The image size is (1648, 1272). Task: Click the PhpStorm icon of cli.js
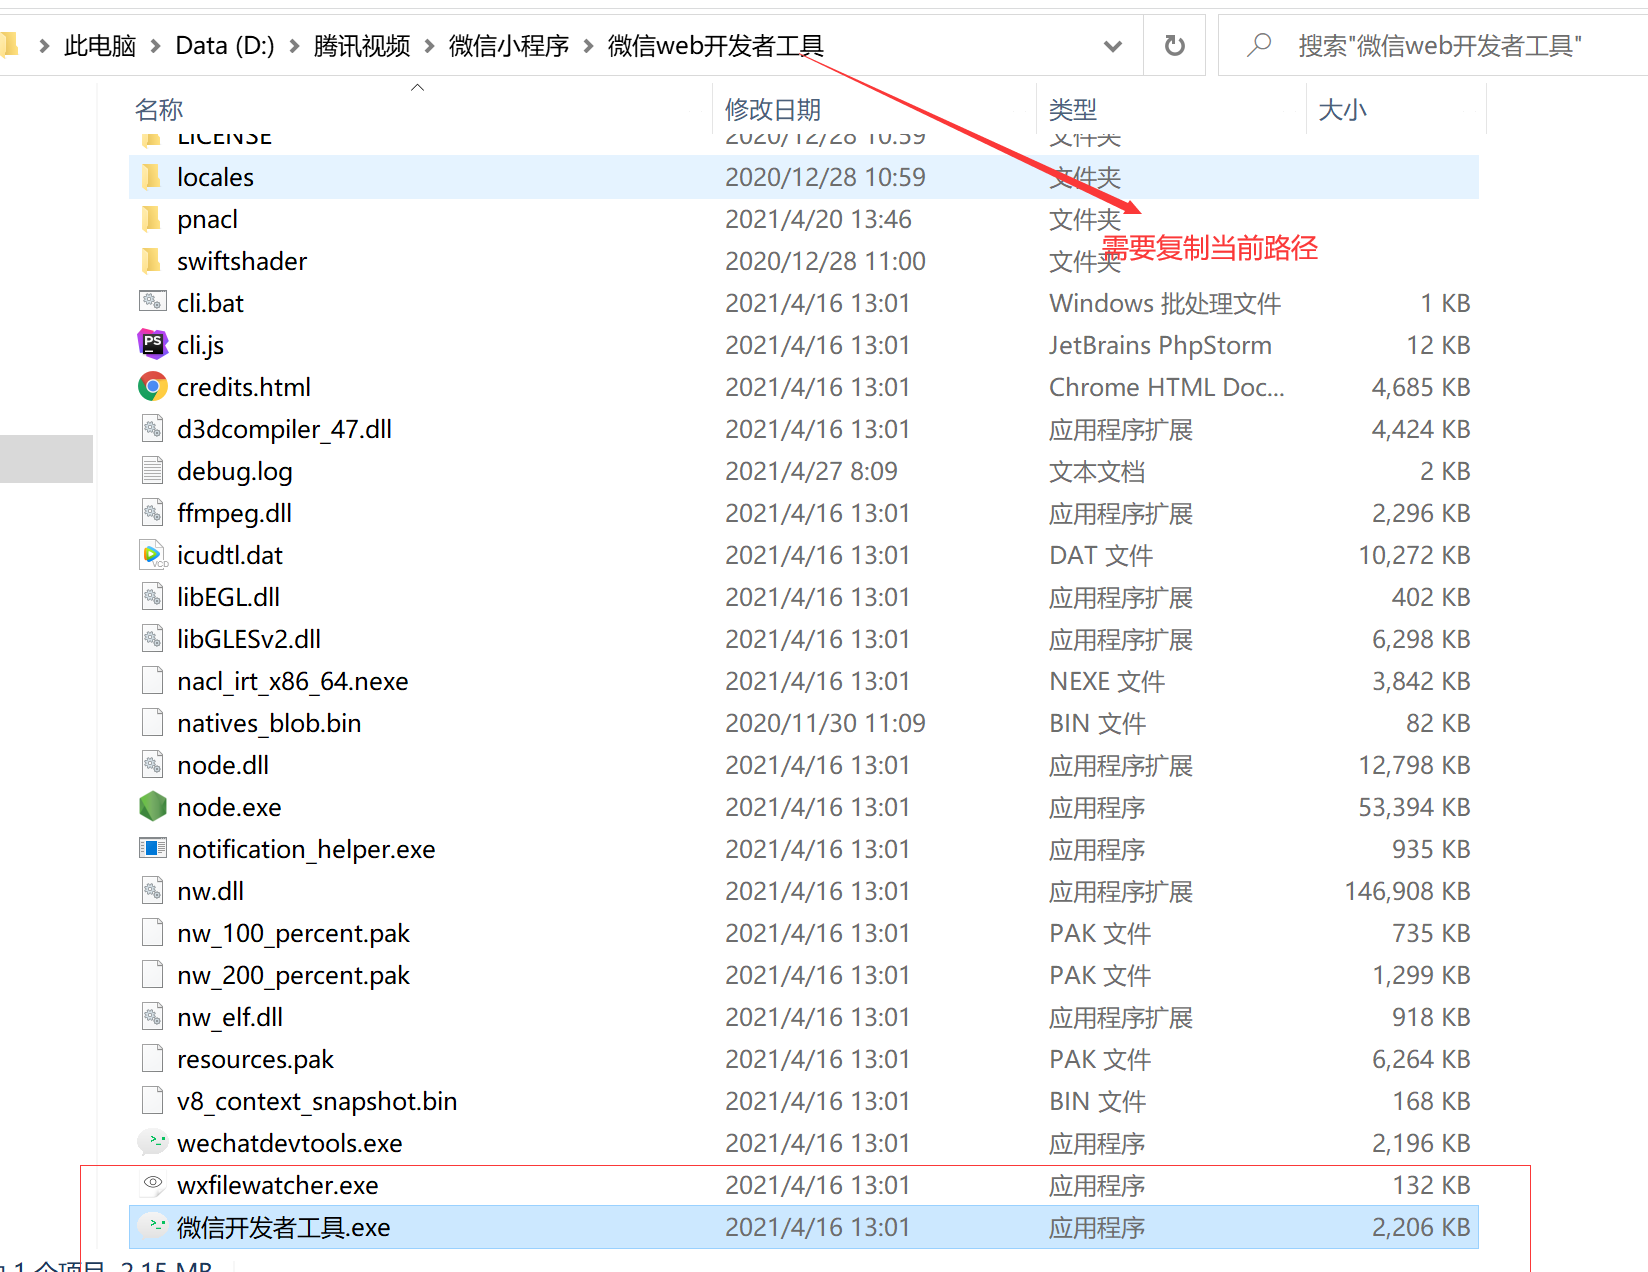click(x=152, y=344)
